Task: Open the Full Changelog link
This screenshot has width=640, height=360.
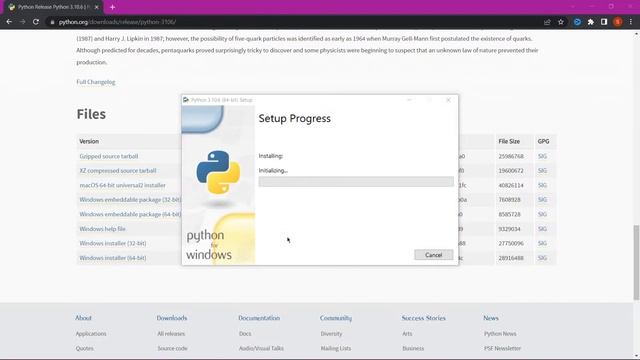Action: [96, 82]
